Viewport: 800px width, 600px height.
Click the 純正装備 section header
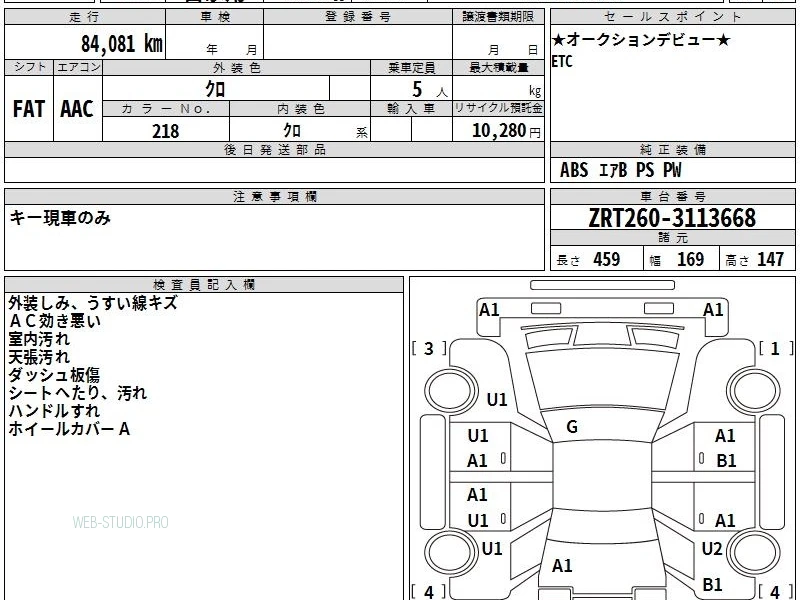(673, 149)
